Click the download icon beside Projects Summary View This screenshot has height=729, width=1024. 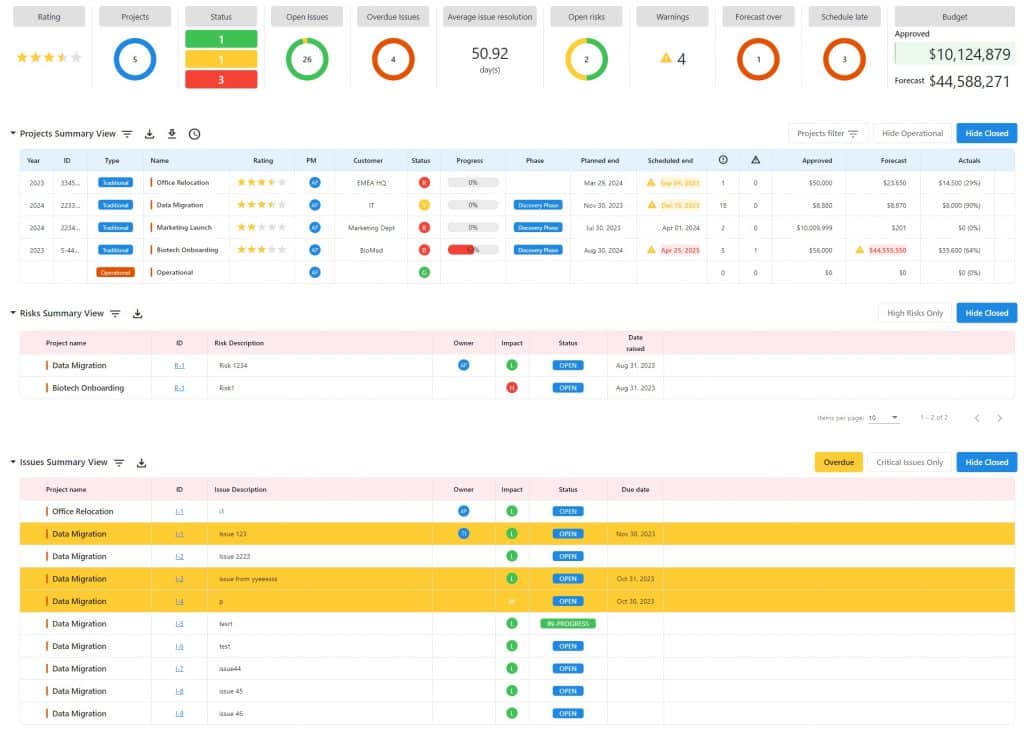coord(150,134)
